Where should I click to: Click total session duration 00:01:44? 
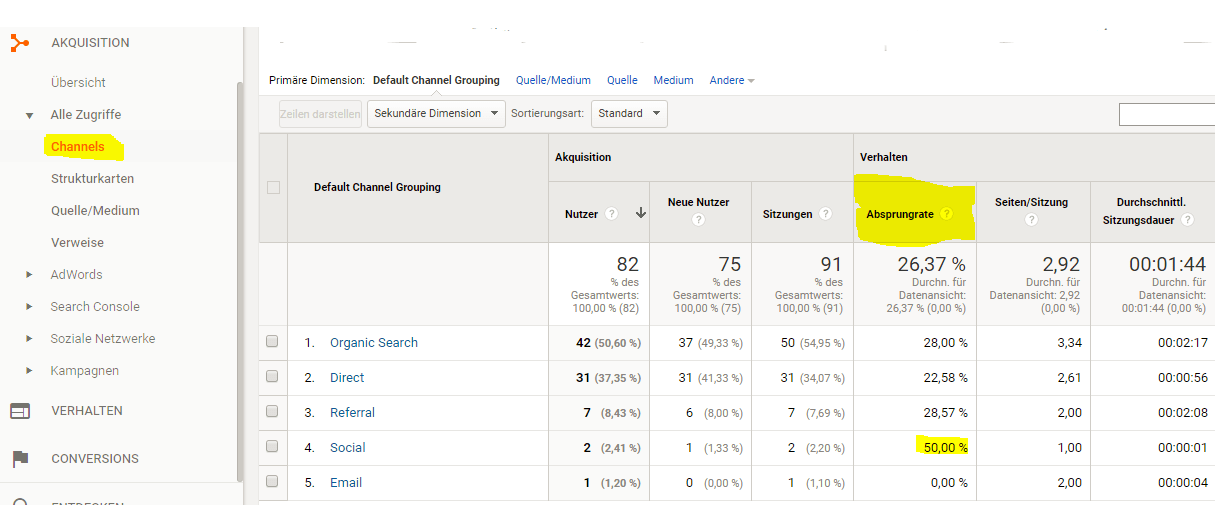1169,265
